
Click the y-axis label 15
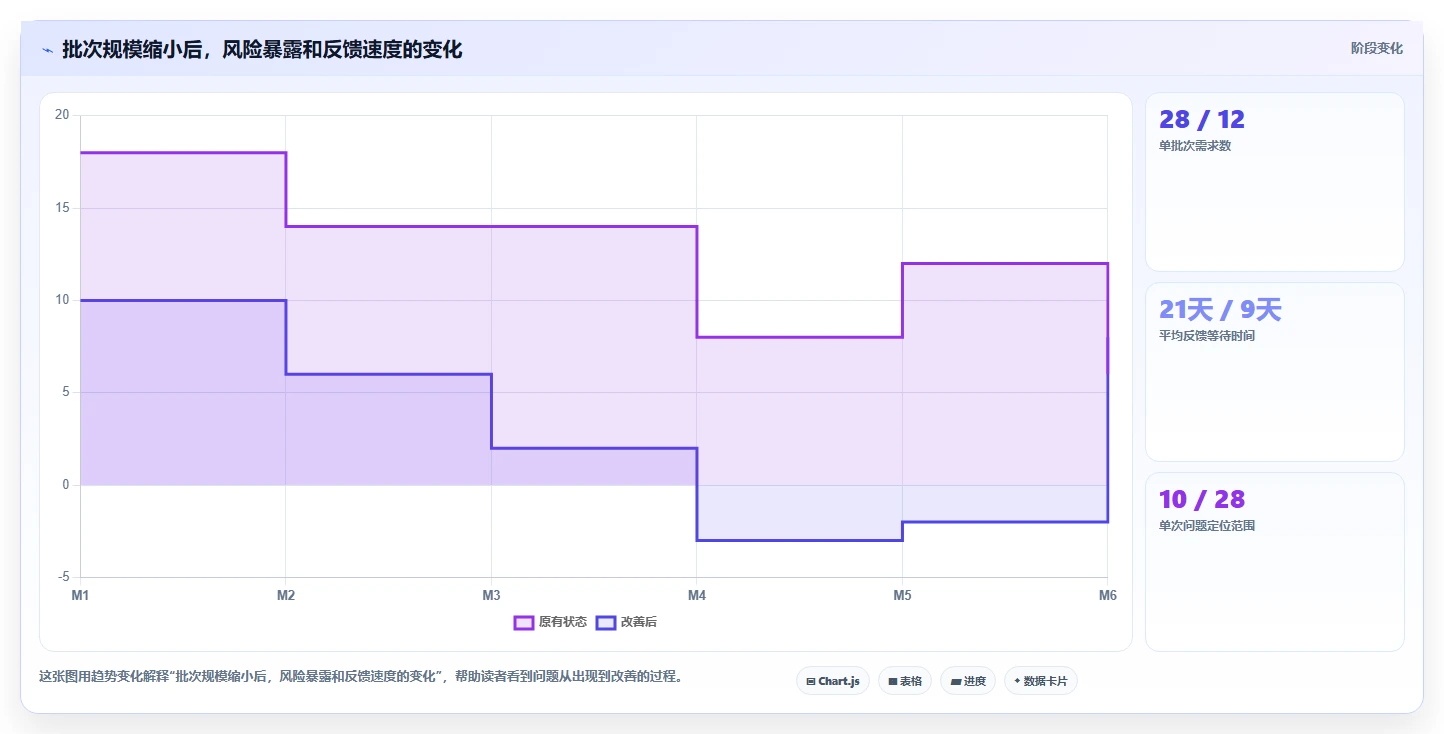pyautogui.click(x=62, y=208)
